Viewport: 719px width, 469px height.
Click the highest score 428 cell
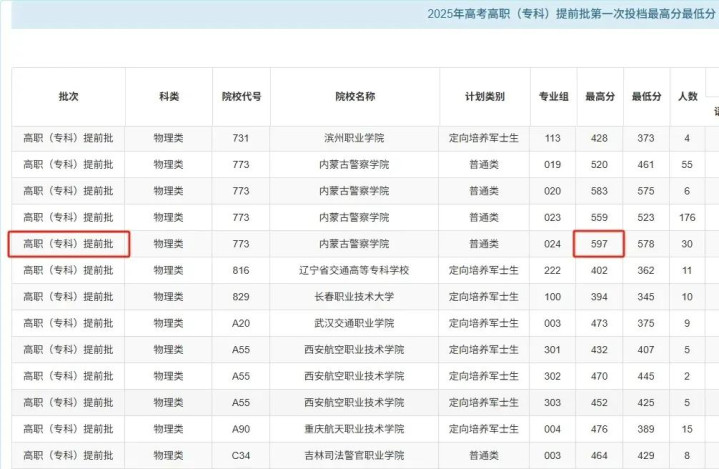click(599, 138)
